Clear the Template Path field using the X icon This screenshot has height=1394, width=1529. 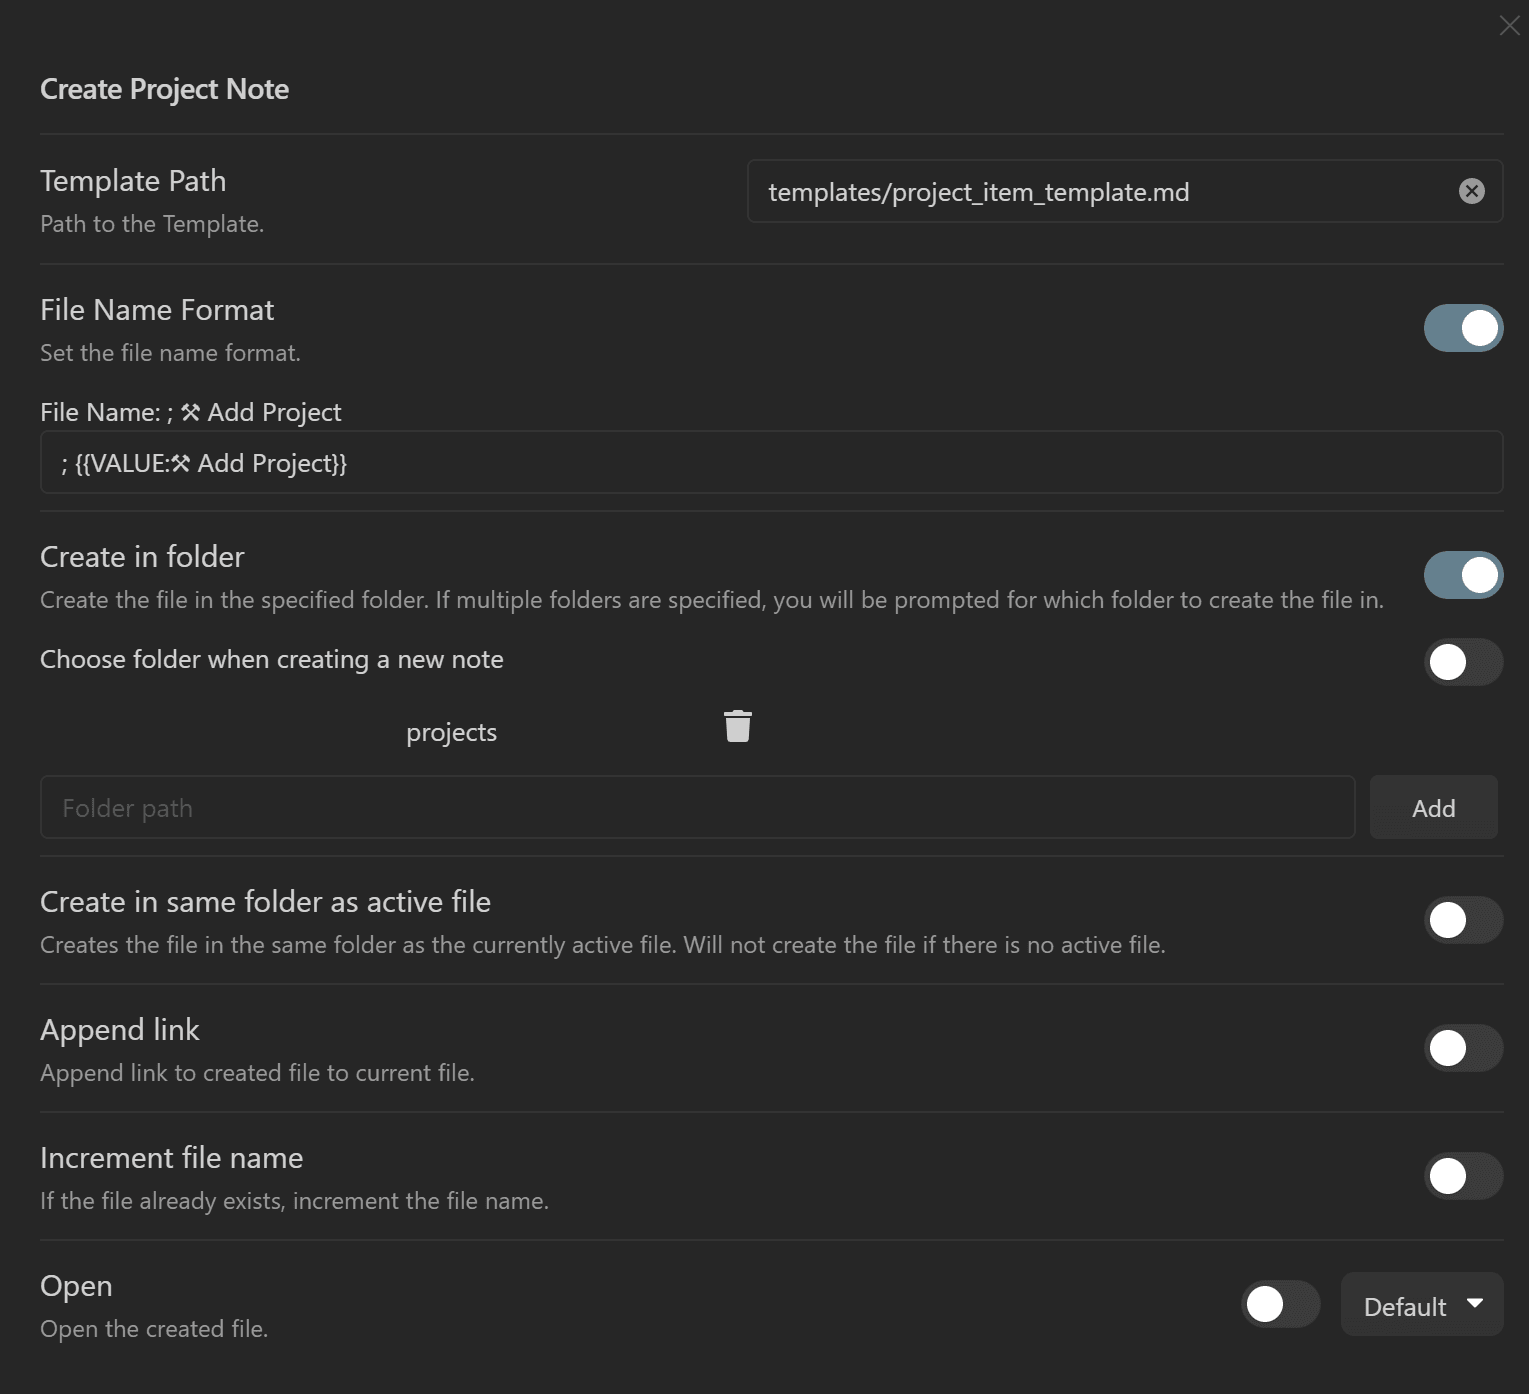(x=1470, y=191)
